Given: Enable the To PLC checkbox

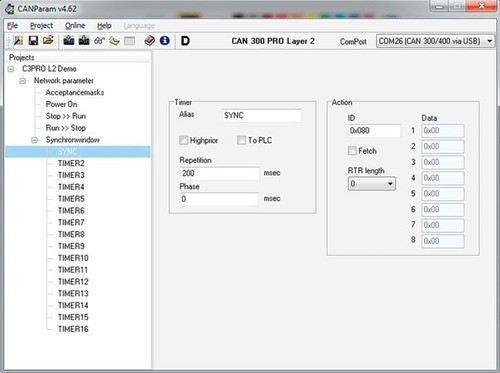Looking at the screenshot, I should tap(241, 140).
